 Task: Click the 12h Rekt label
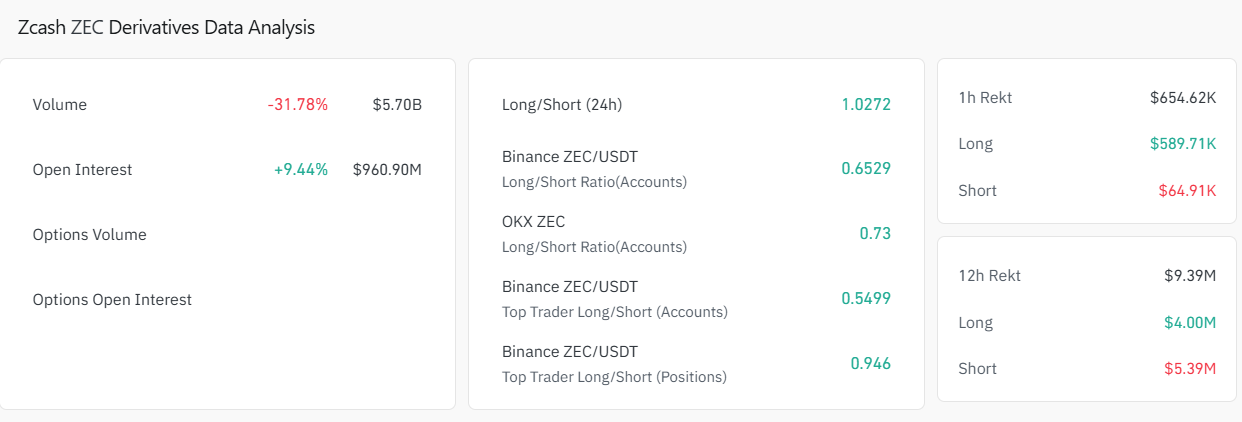tap(989, 275)
